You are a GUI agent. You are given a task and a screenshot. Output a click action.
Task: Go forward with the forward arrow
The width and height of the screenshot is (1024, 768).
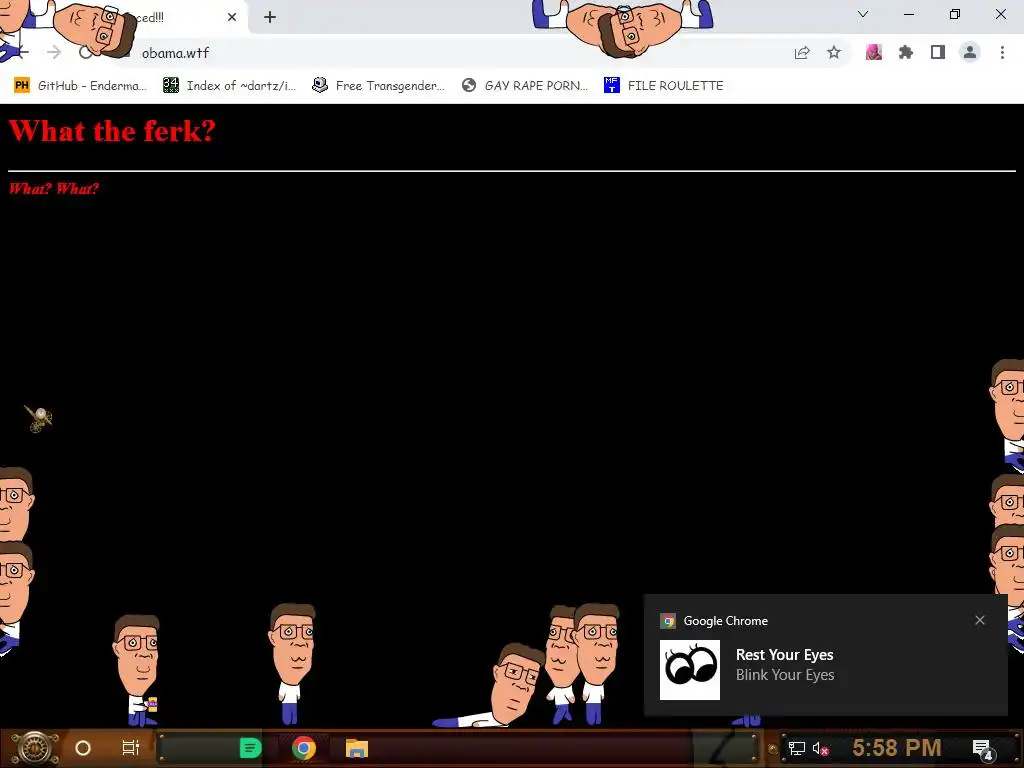click(54, 52)
